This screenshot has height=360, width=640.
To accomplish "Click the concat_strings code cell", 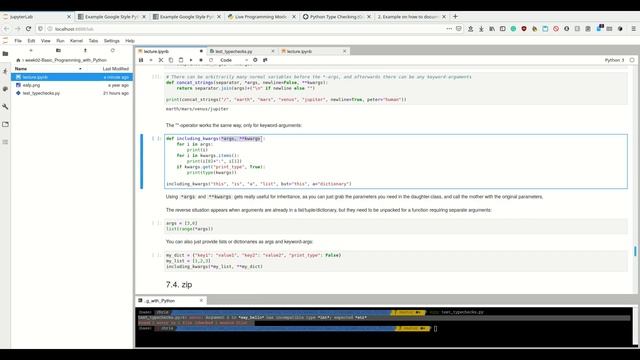I will [x=396, y=88].
